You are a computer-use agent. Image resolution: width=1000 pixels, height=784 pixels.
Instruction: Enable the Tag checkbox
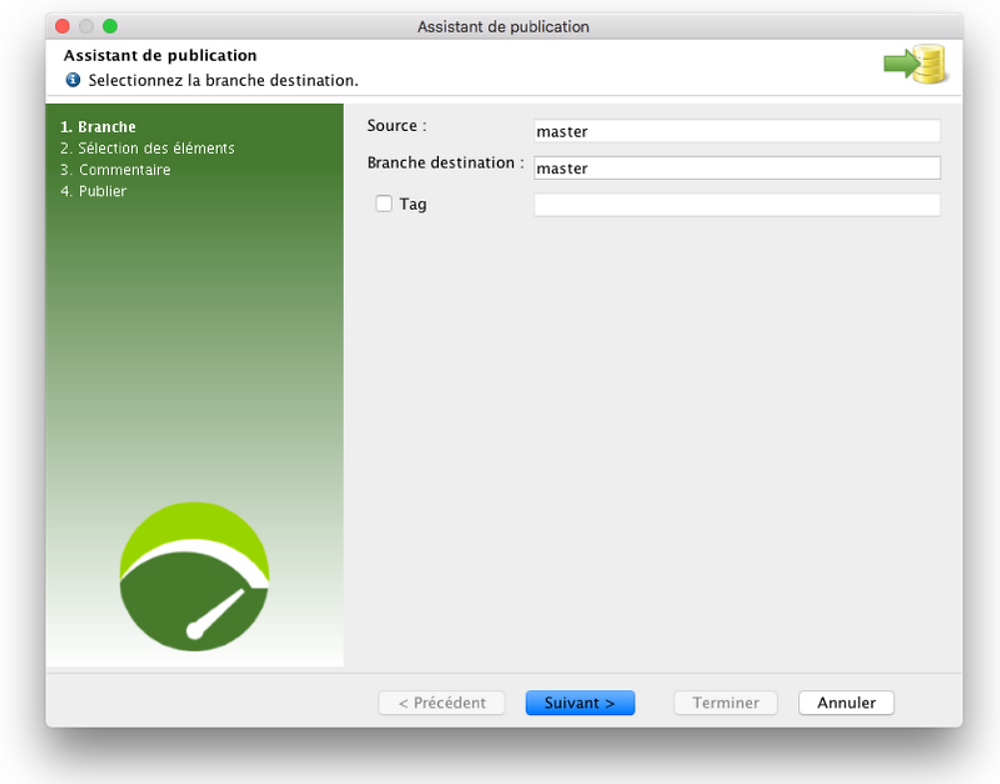click(384, 203)
